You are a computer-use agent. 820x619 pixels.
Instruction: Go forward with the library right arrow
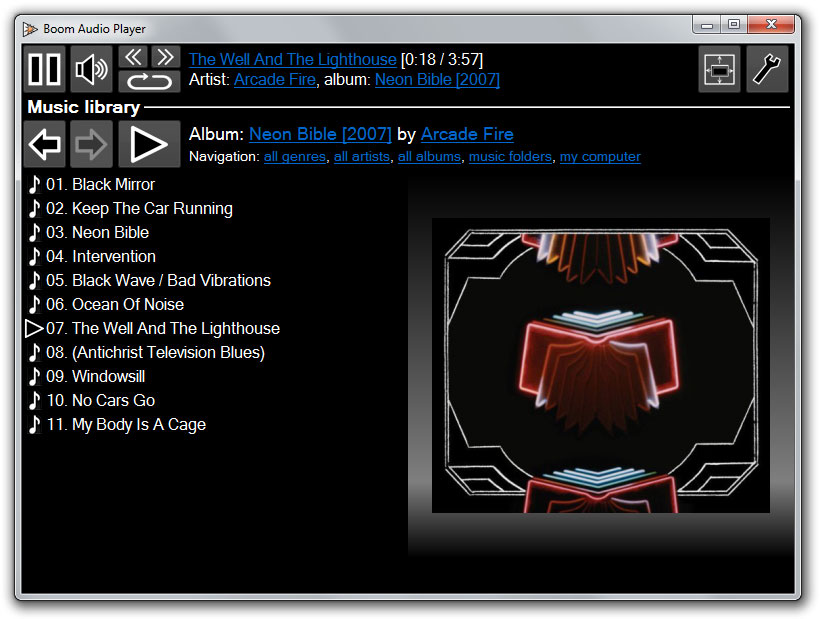point(92,144)
